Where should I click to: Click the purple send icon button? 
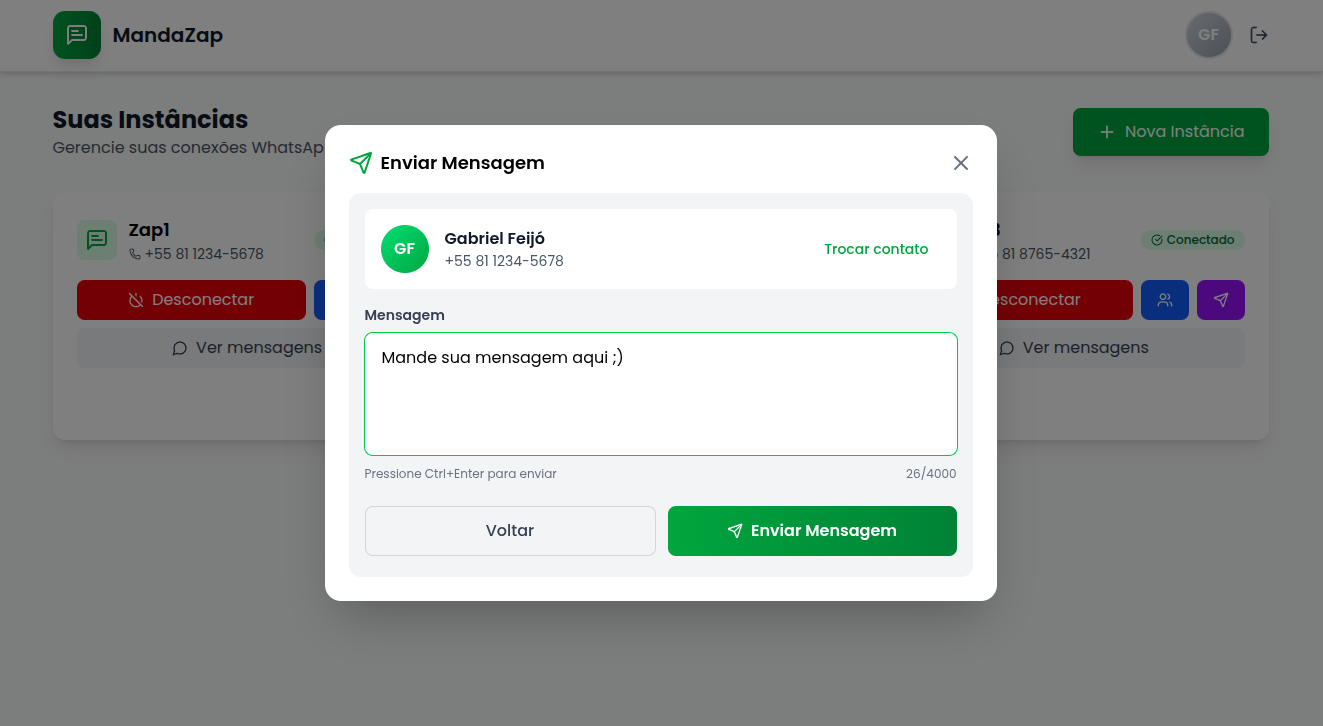click(x=1221, y=300)
